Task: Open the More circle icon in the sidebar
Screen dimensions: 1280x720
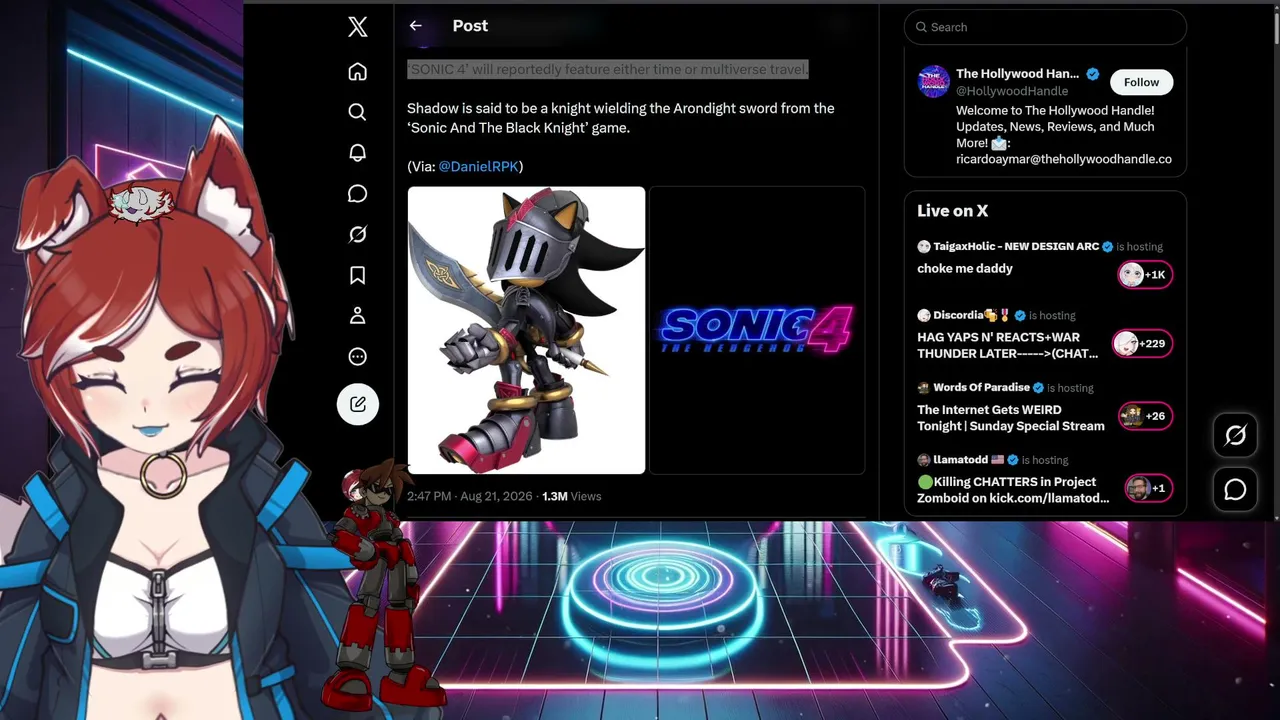Action: coord(357,357)
